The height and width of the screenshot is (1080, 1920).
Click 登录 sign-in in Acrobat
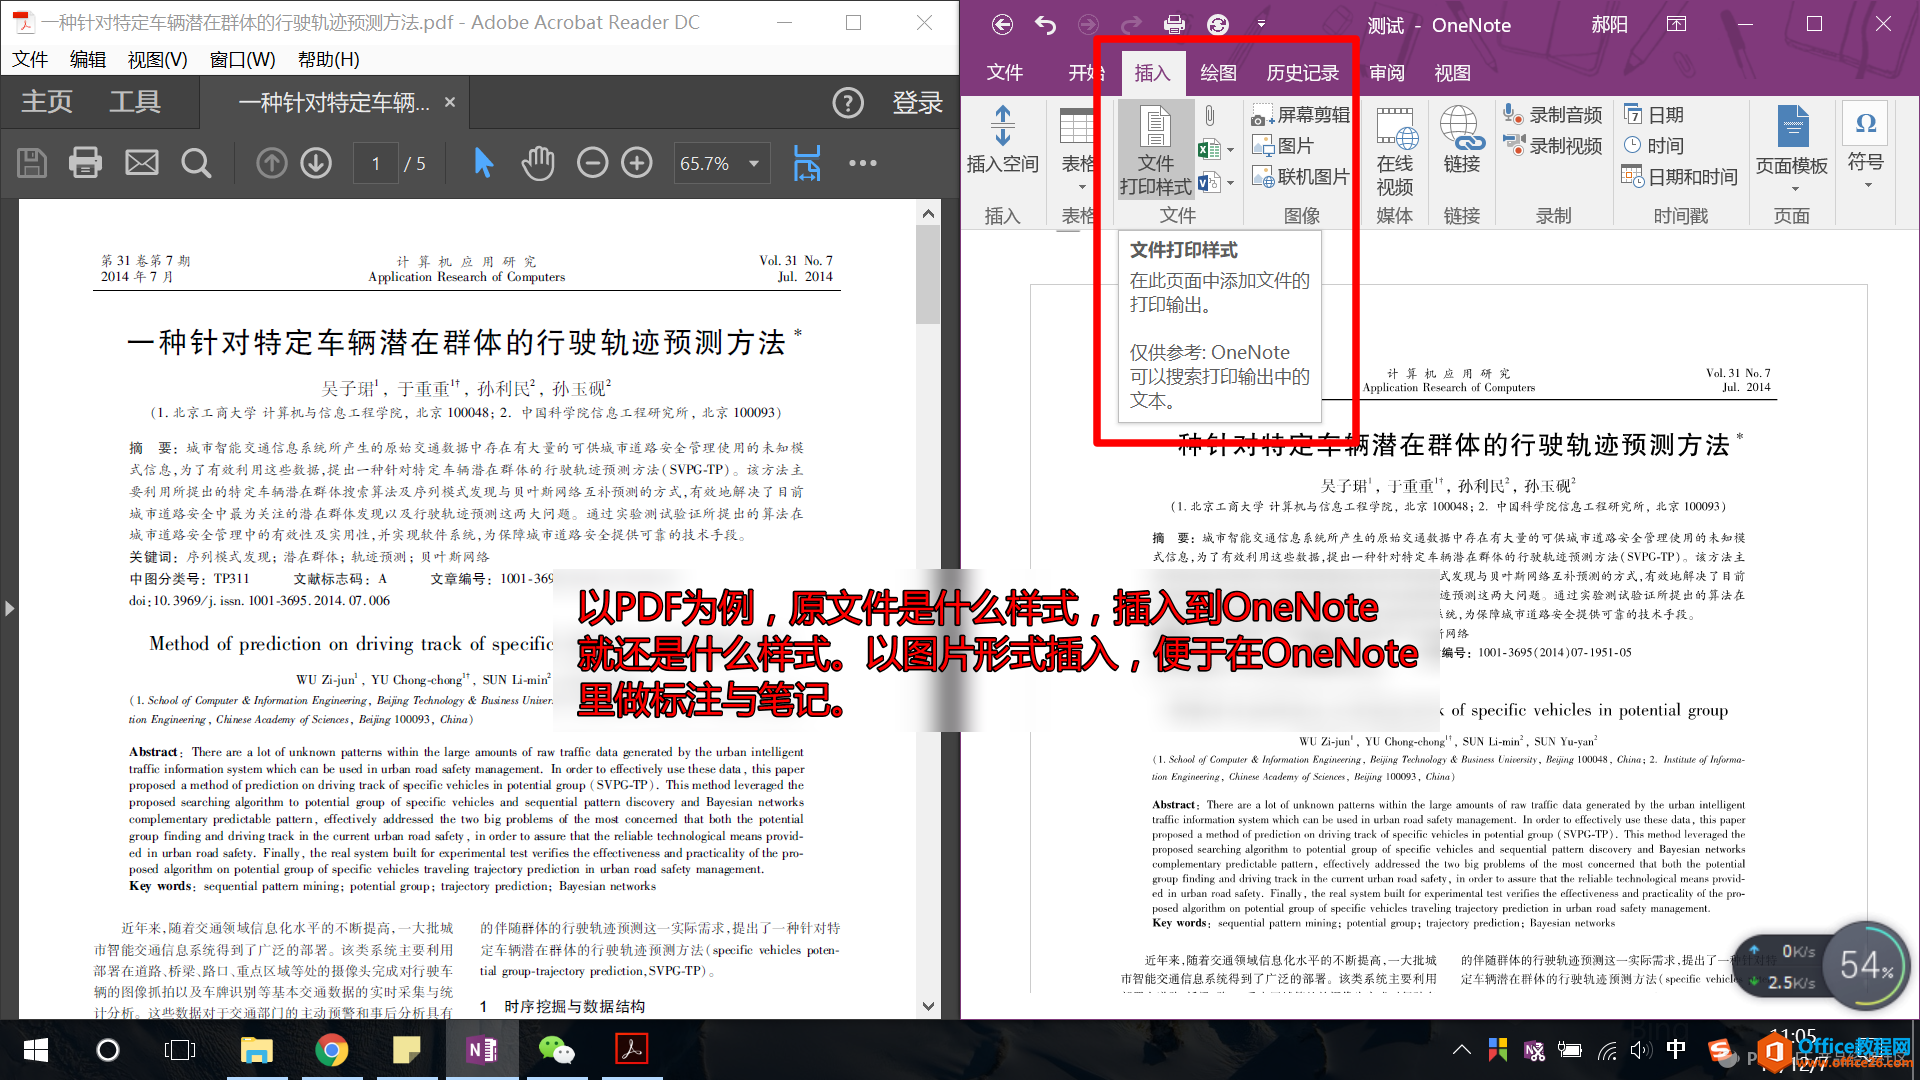coord(917,102)
